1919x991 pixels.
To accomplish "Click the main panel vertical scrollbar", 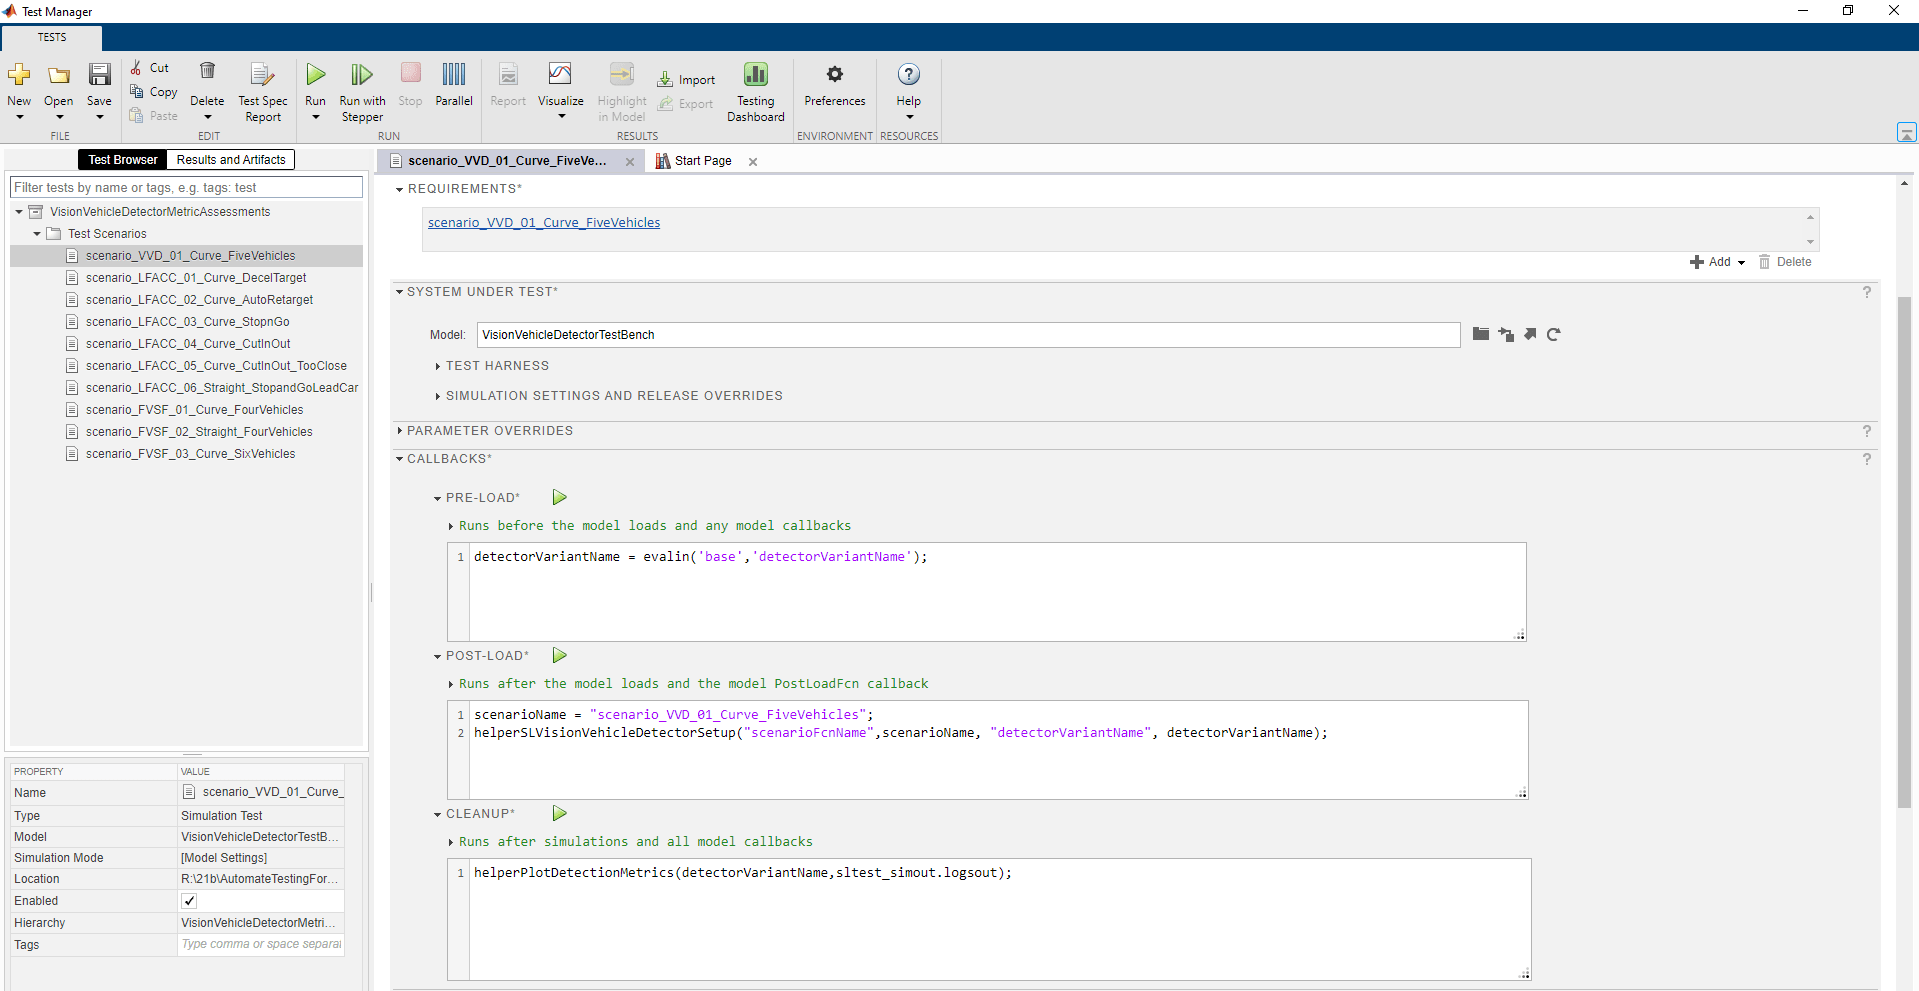I will click(x=1905, y=550).
